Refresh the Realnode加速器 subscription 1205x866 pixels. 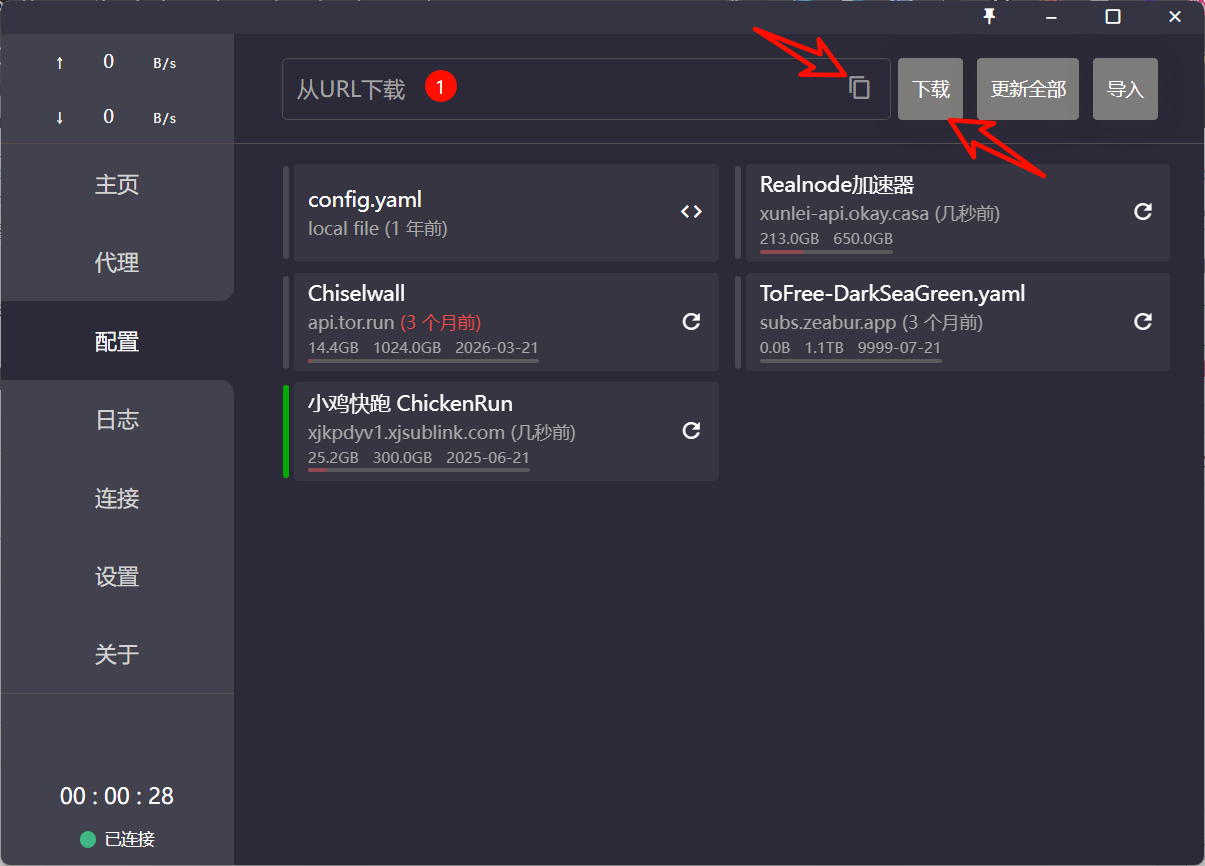1143,212
